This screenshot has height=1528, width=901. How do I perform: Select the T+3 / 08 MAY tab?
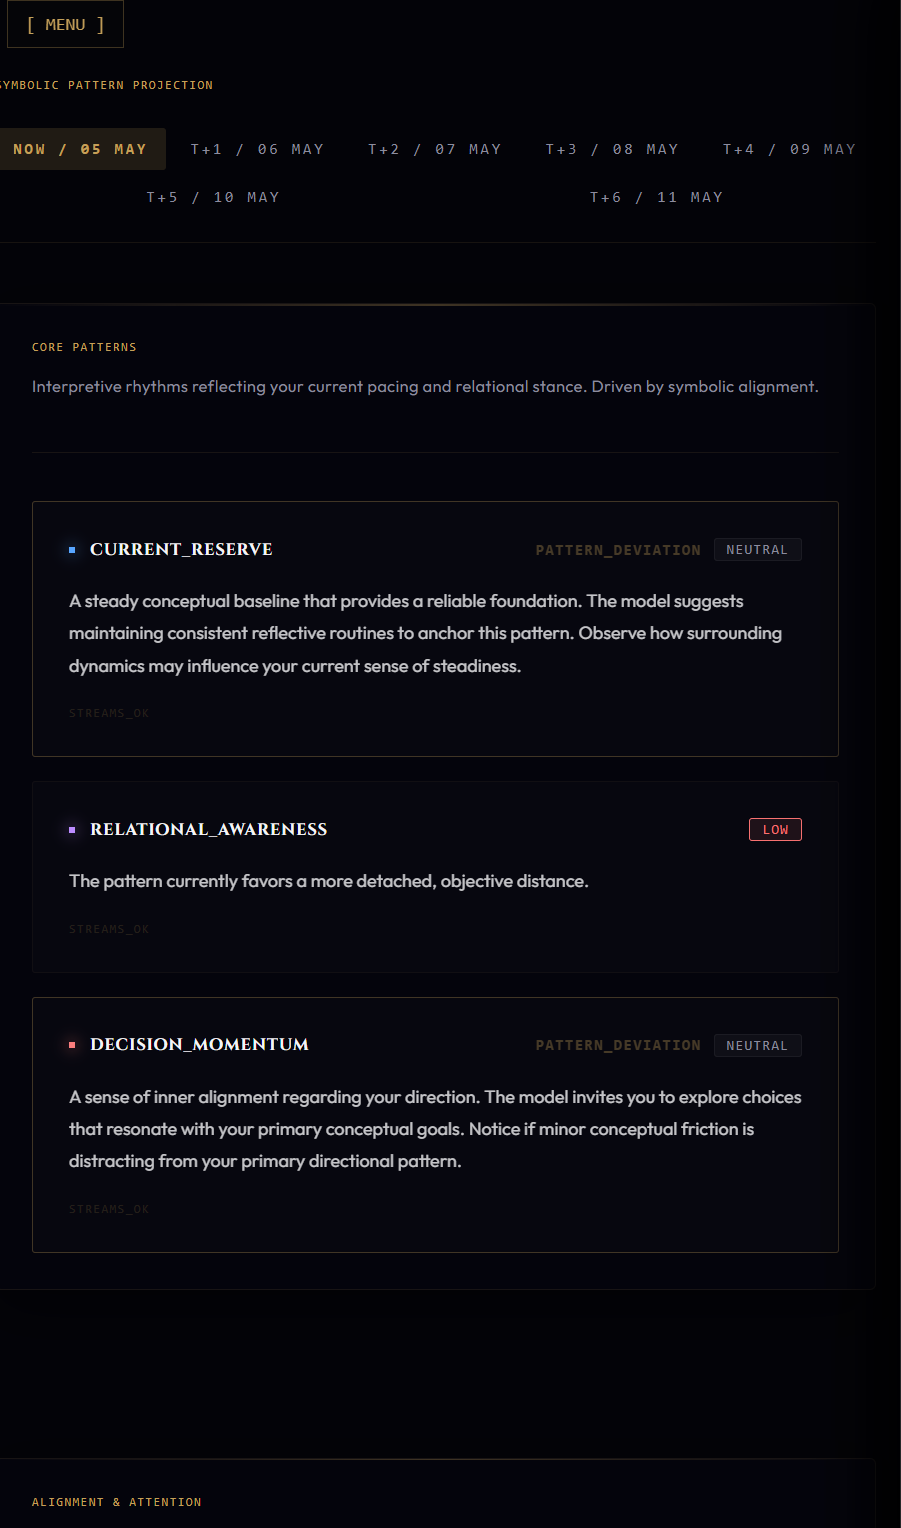coord(612,149)
